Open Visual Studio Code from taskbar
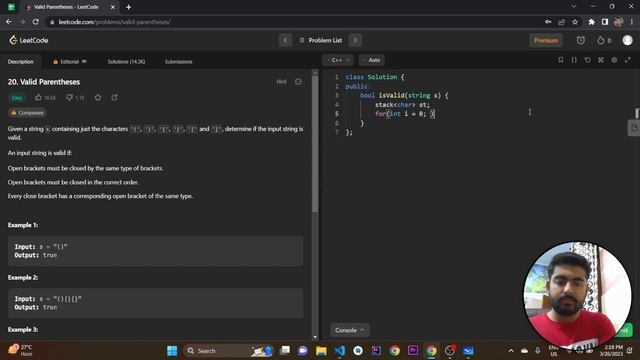The width and height of the screenshot is (640, 360). (340, 351)
